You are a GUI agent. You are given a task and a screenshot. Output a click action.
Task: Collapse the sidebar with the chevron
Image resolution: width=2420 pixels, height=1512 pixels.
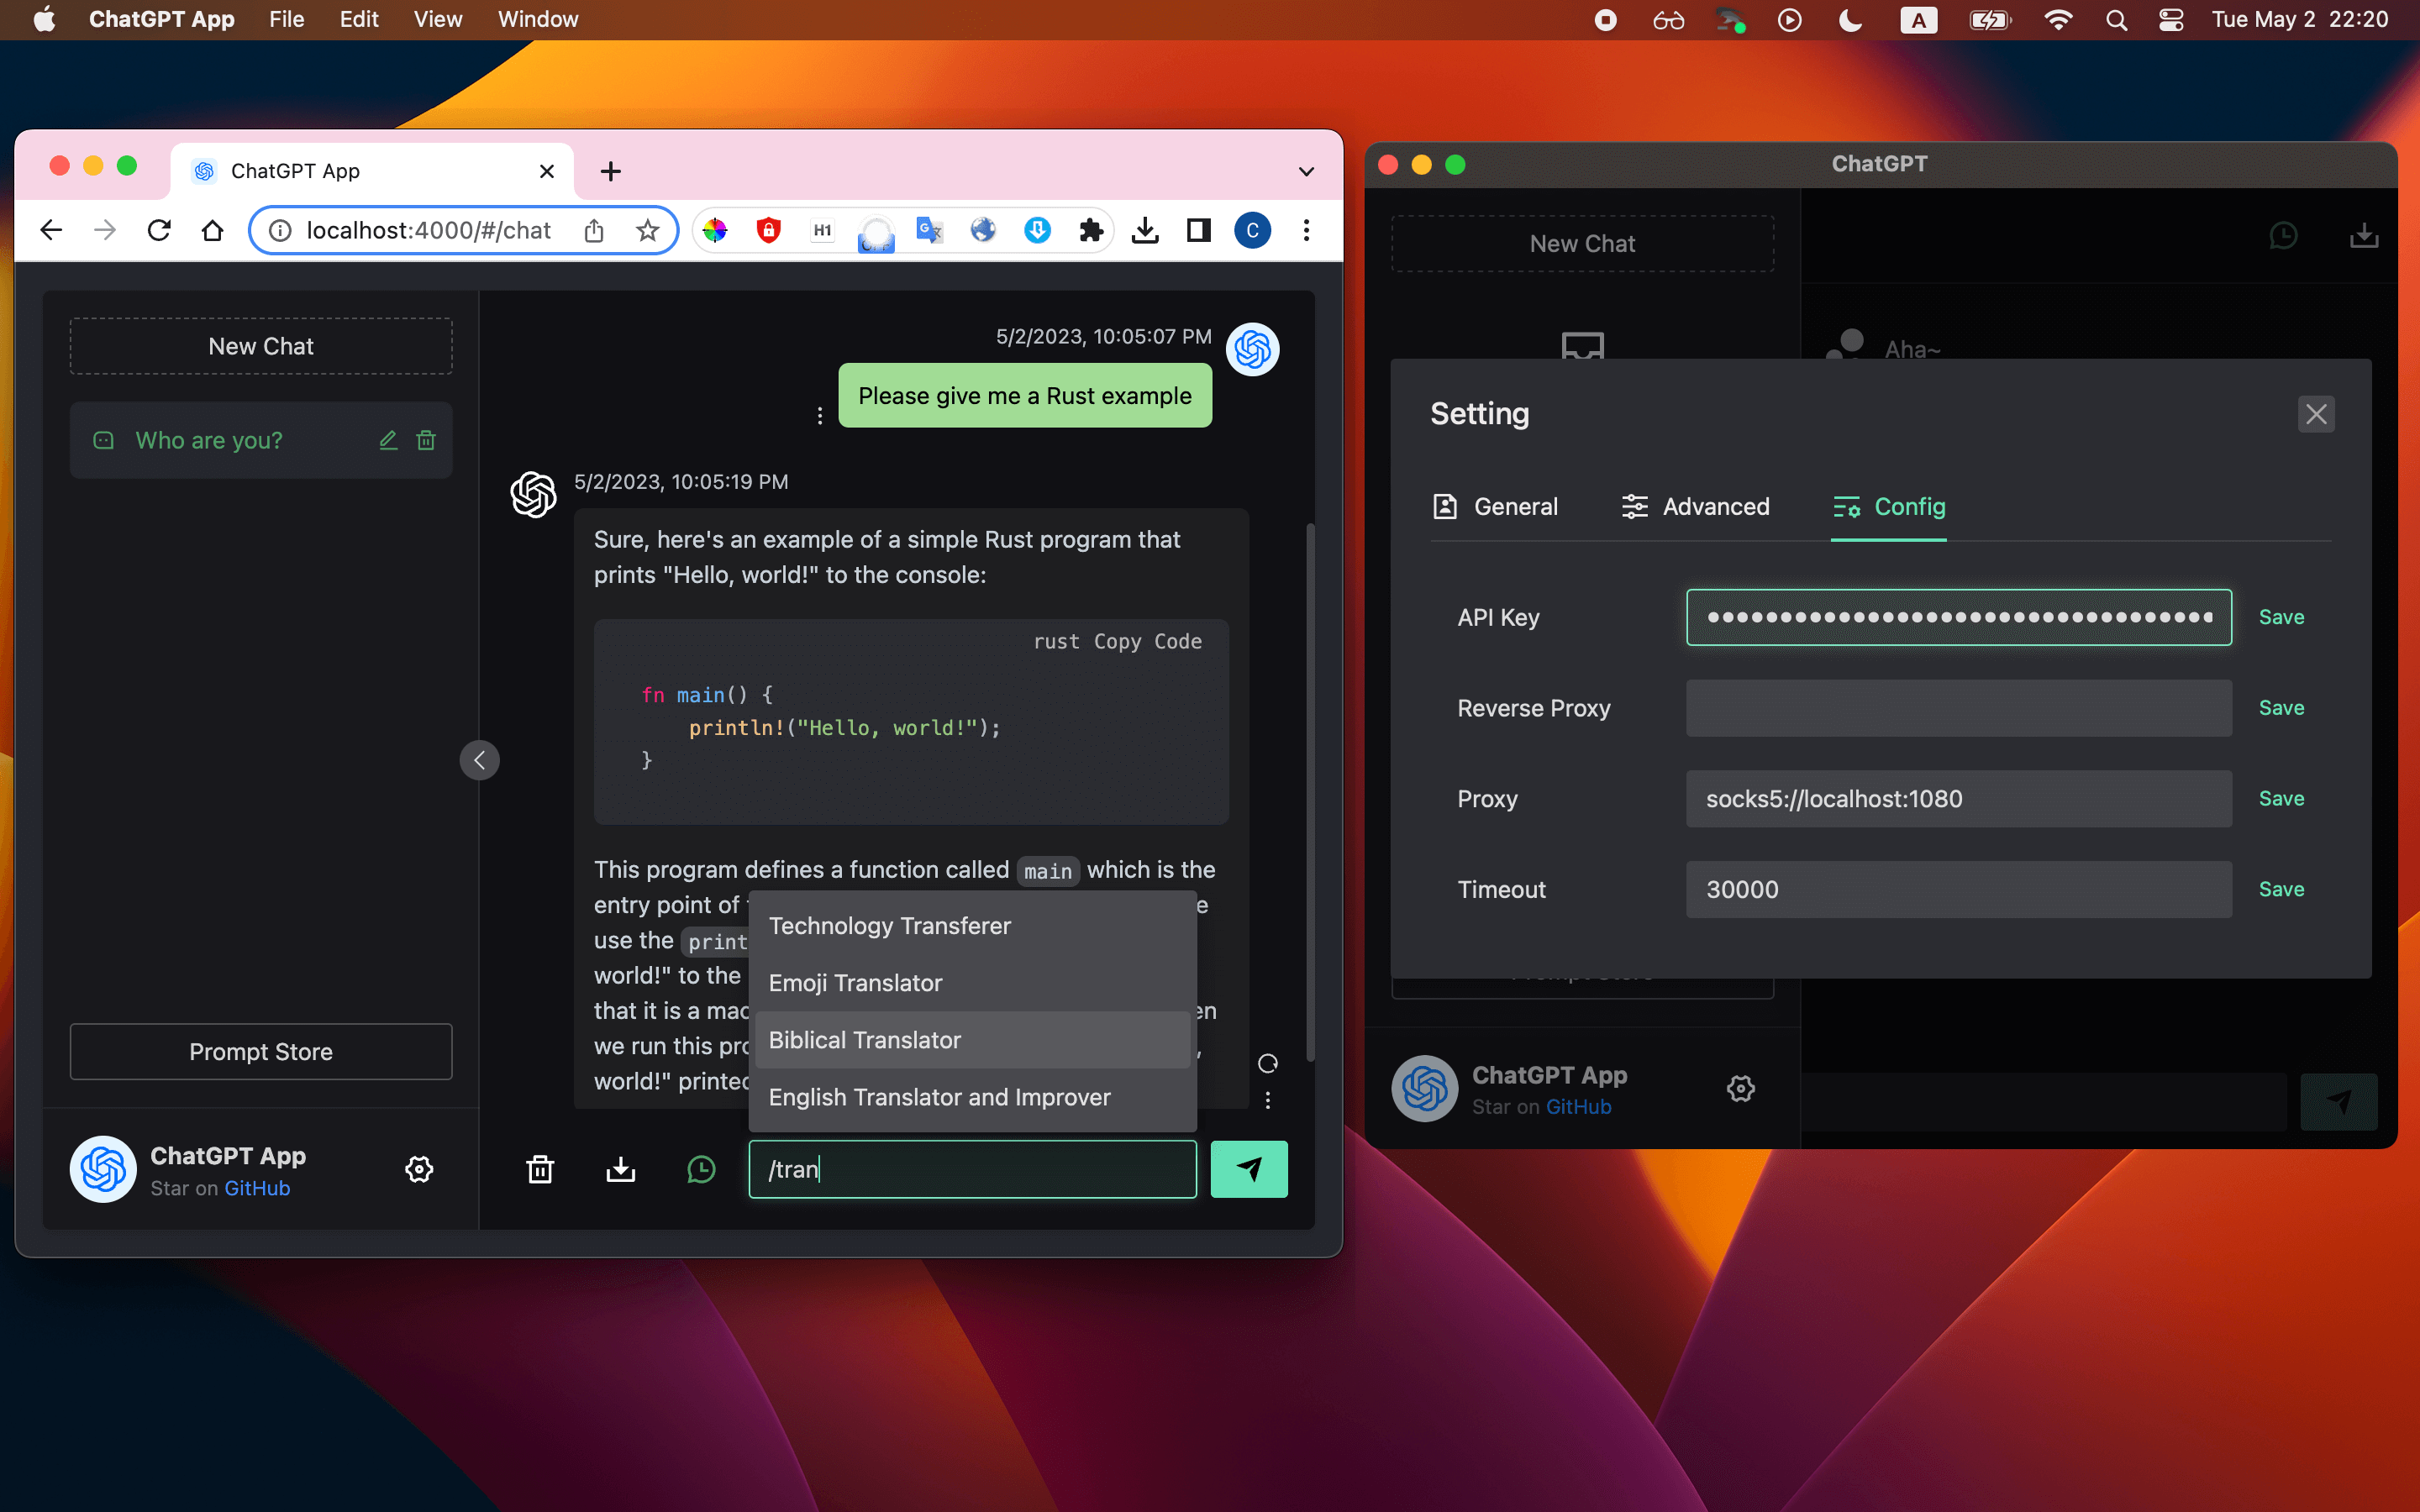click(x=479, y=760)
